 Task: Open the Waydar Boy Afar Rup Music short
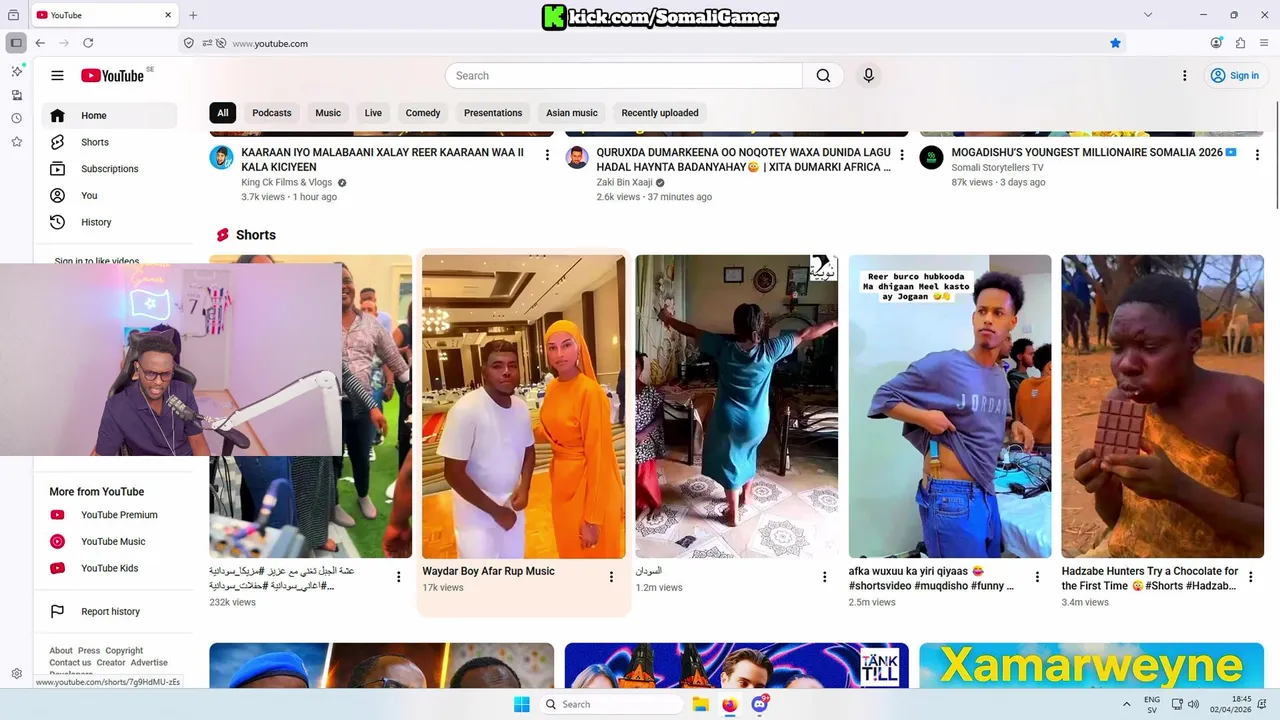[x=523, y=406]
